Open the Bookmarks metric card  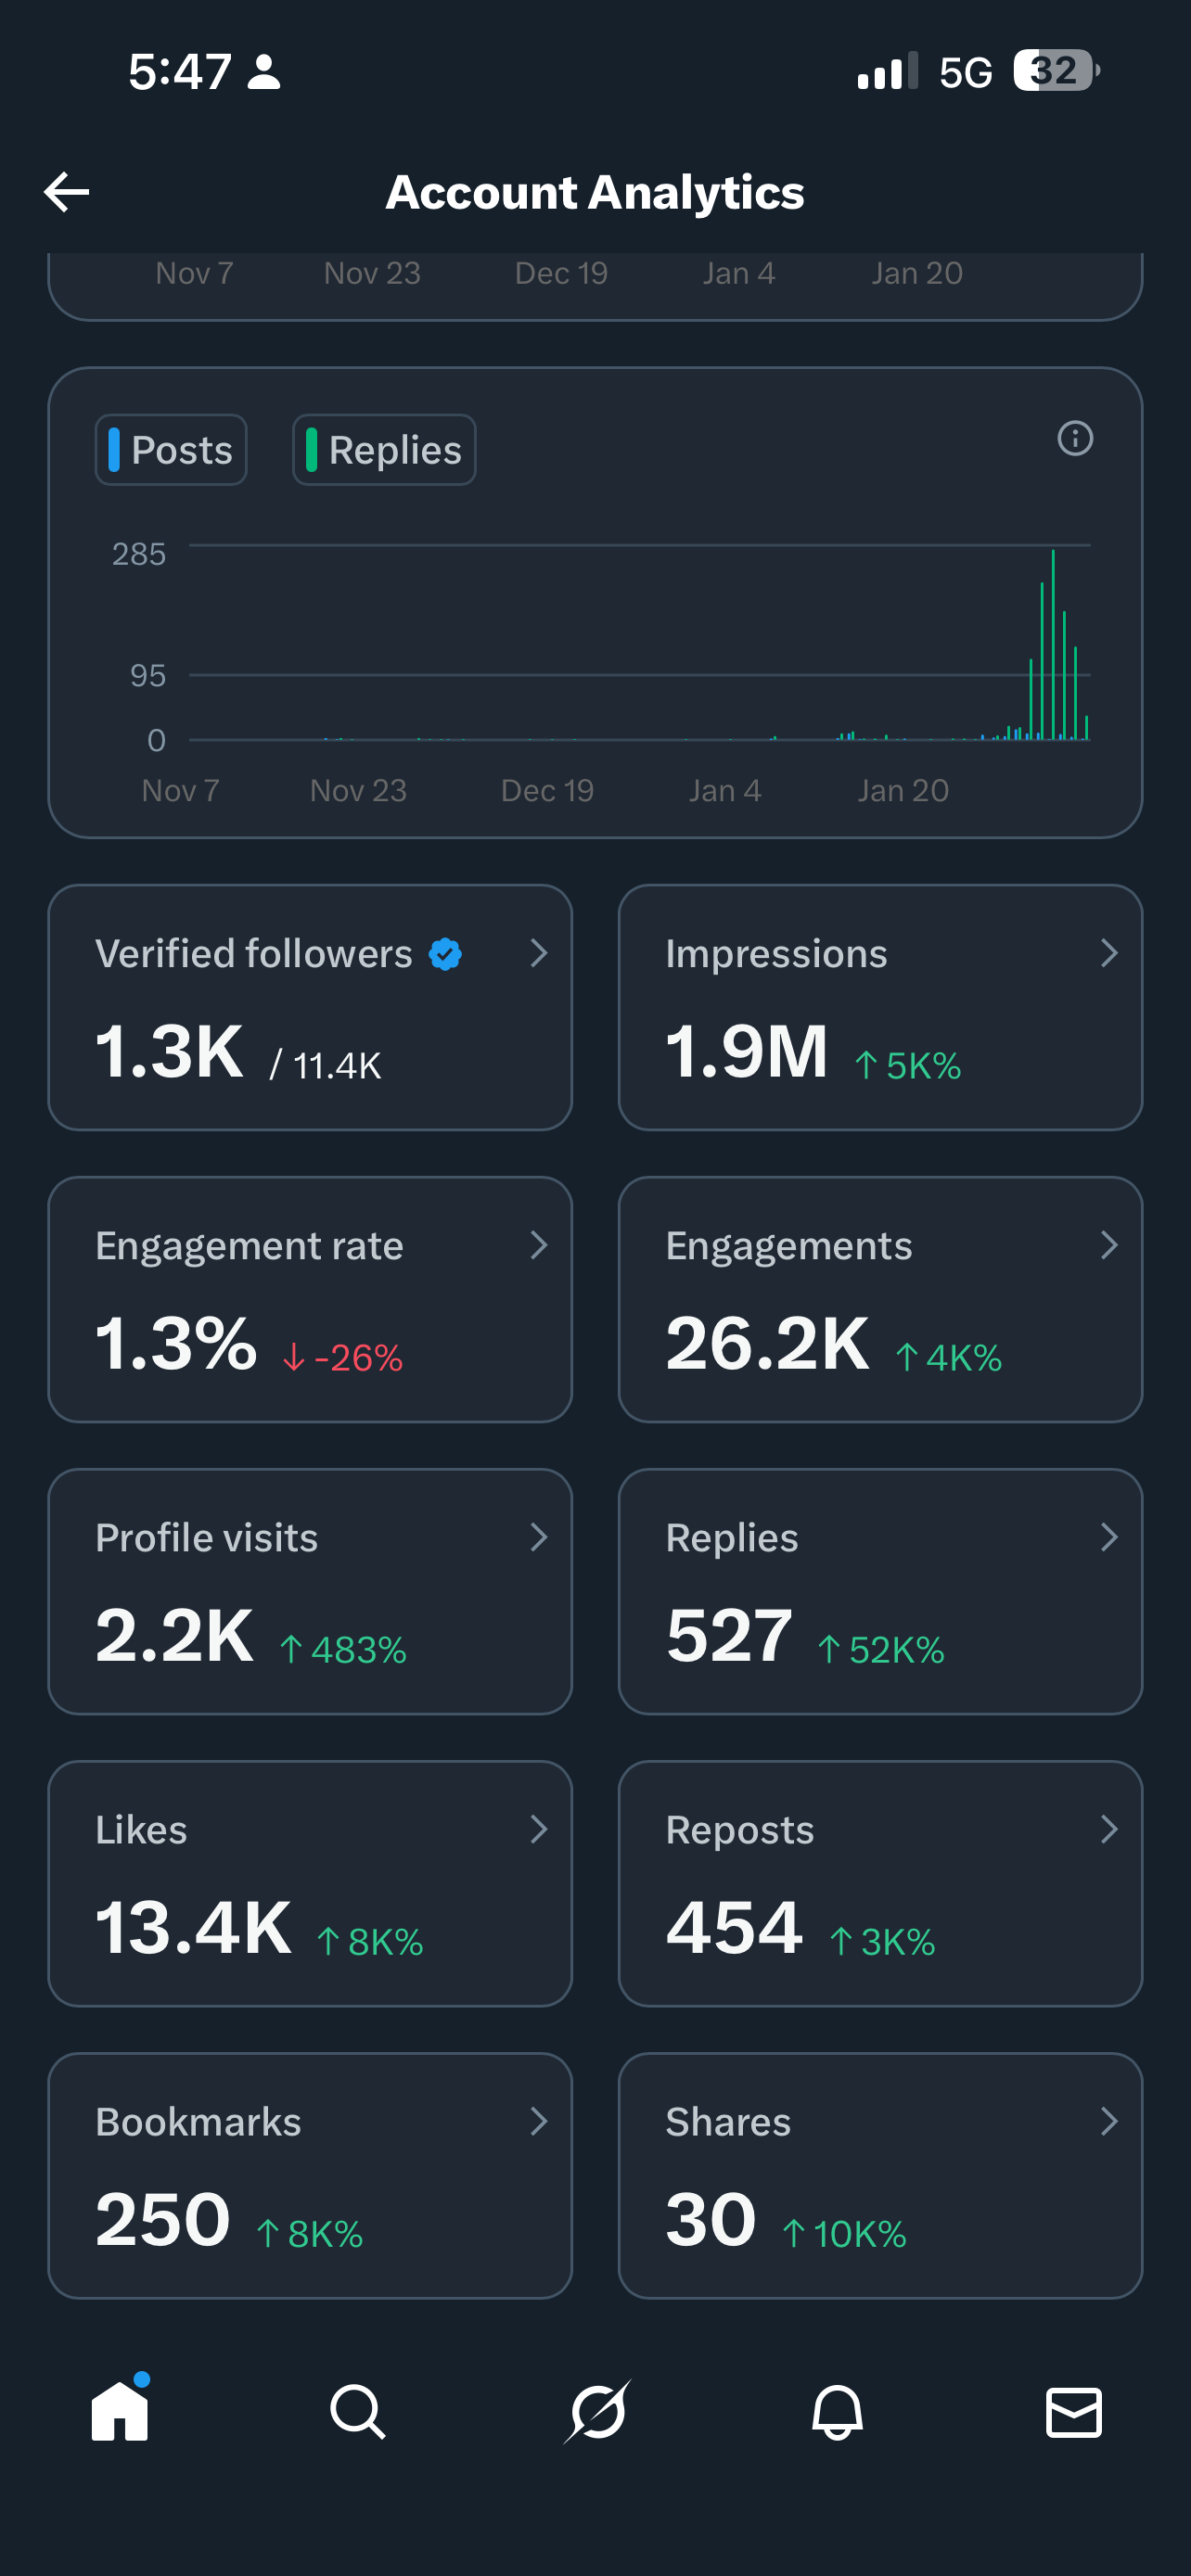point(310,2175)
